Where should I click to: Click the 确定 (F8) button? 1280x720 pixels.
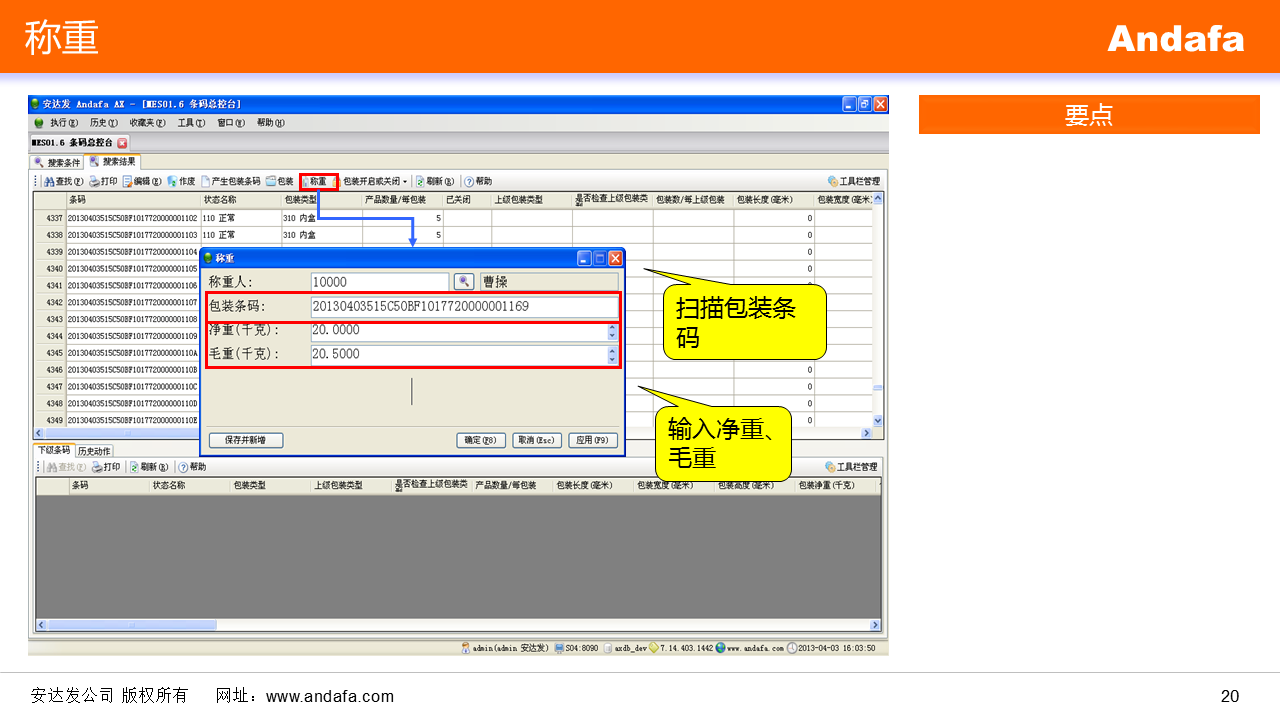(481, 440)
